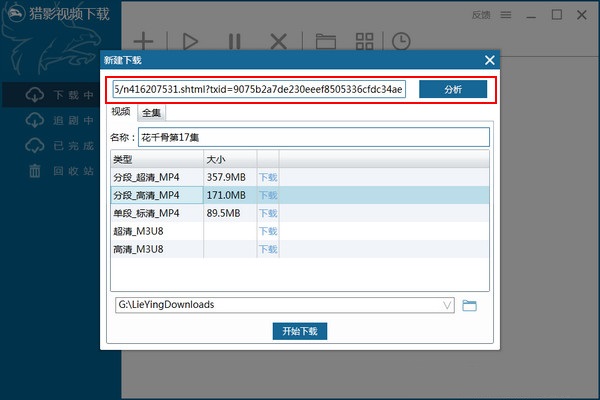The height and width of the screenshot is (400, 600).
Task: Open the main window hamburger menu
Action: pos(506,15)
